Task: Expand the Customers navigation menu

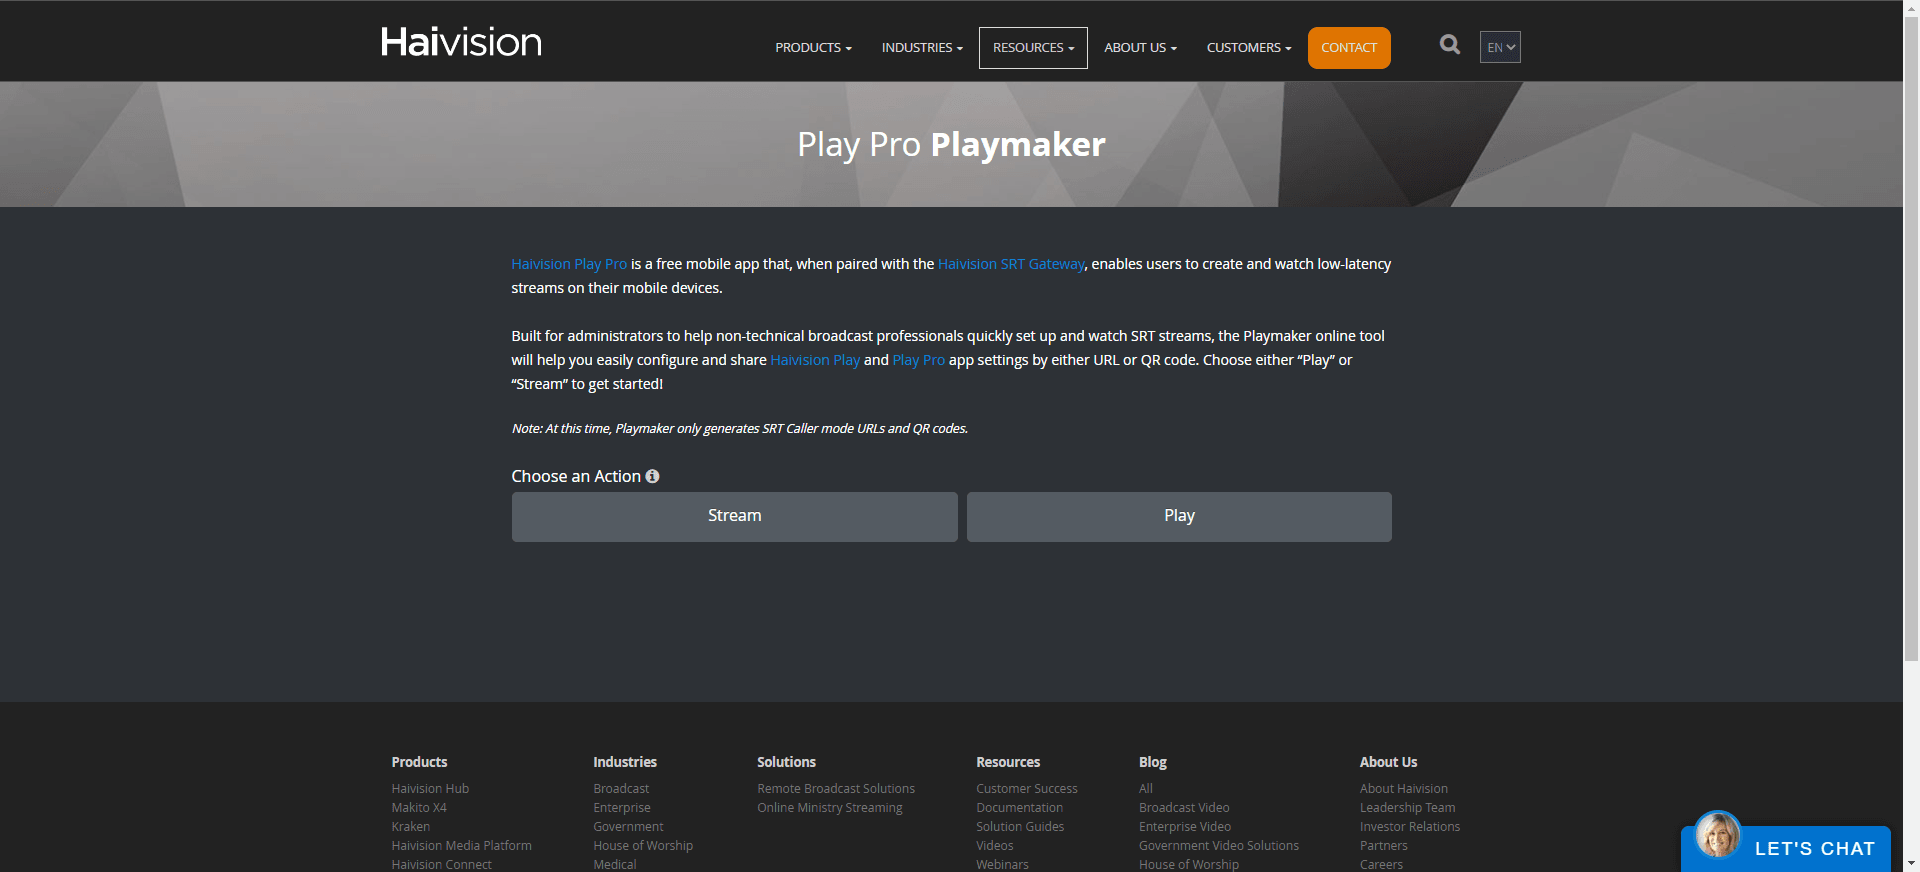Action: [1248, 48]
